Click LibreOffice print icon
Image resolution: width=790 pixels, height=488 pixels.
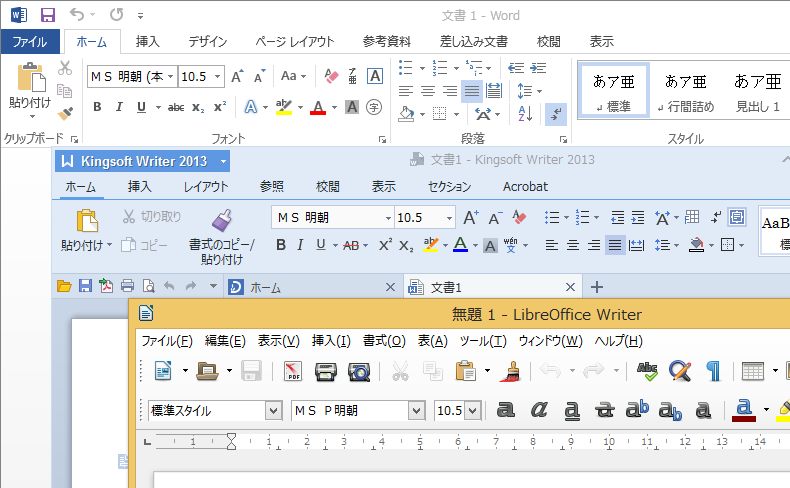pos(325,372)
